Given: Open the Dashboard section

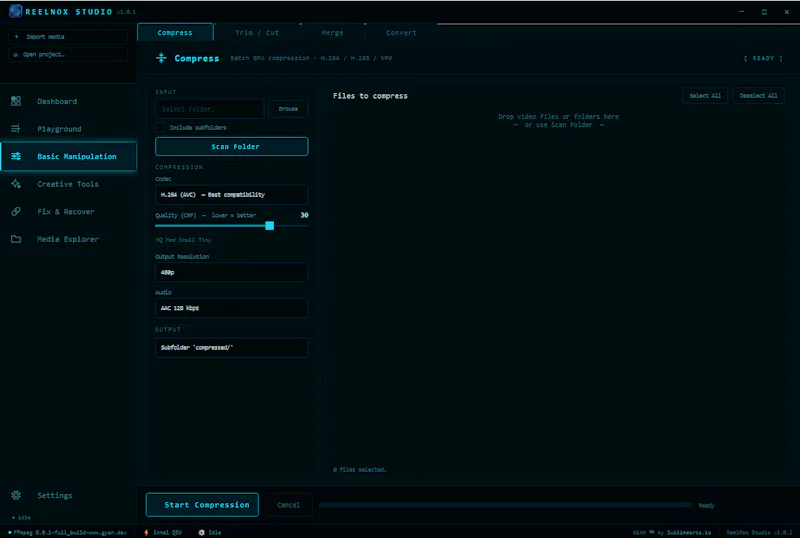Looking at the screenshot, I should (68, 101).
